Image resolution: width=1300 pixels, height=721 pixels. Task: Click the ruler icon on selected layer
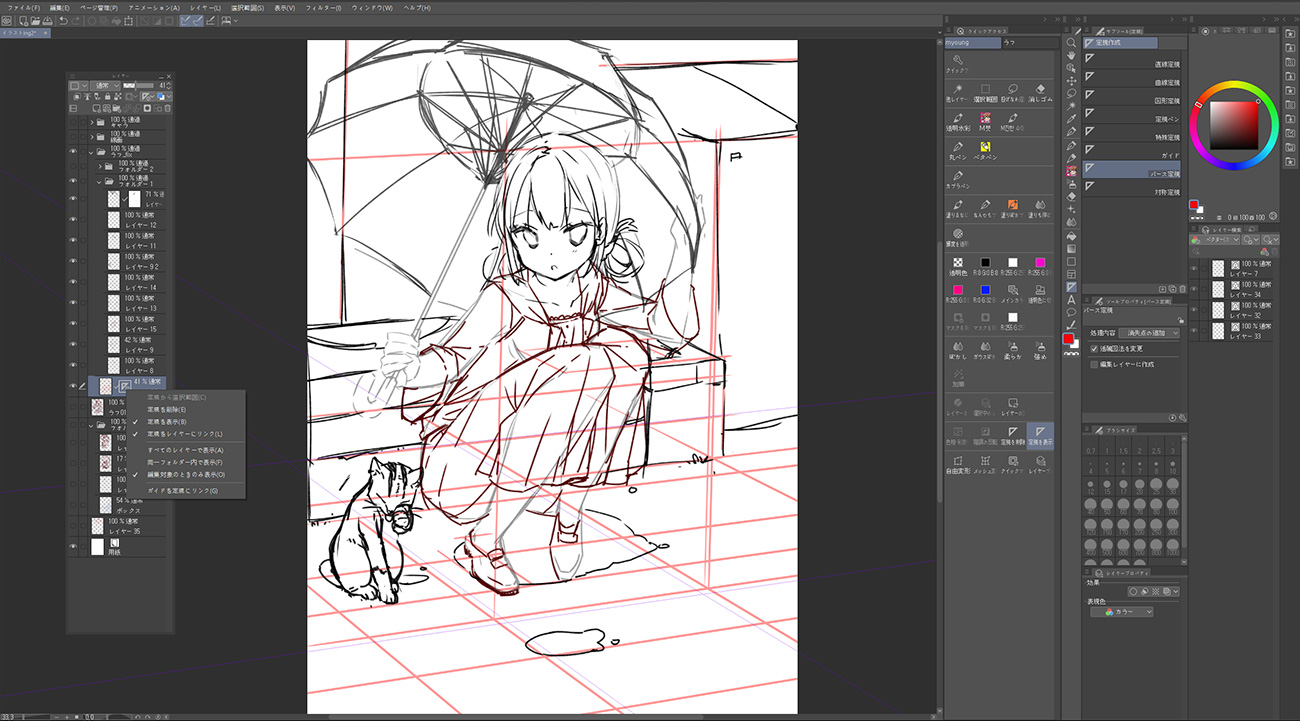tap(124, 386)
